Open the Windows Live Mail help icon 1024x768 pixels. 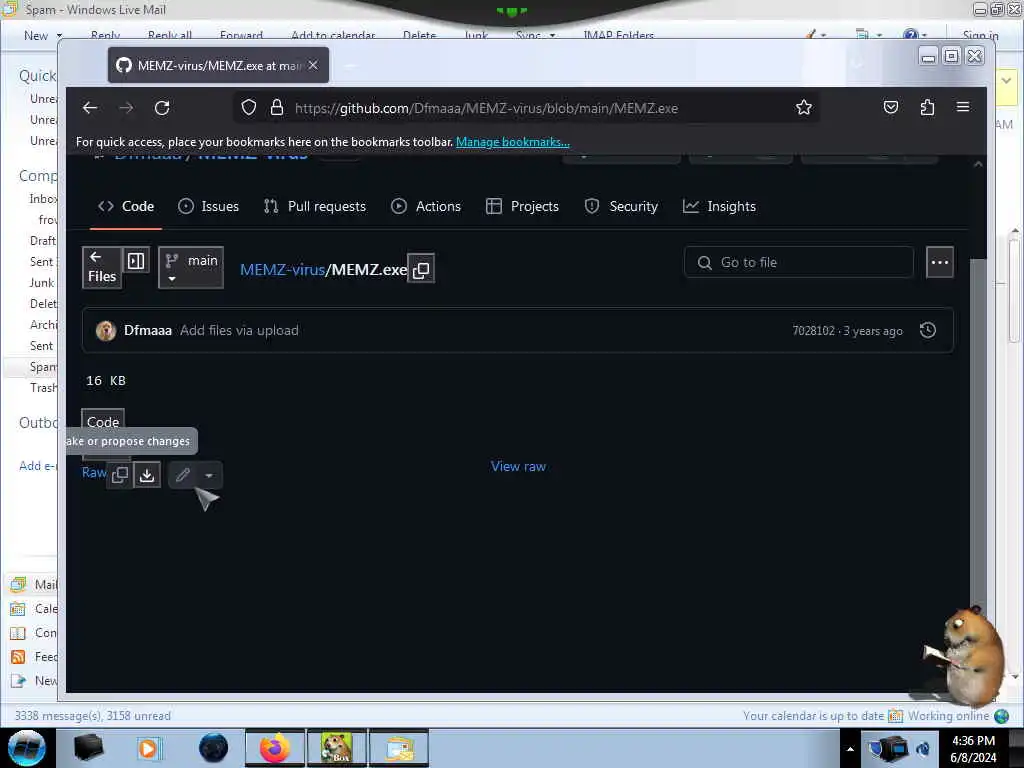point(911,35)
